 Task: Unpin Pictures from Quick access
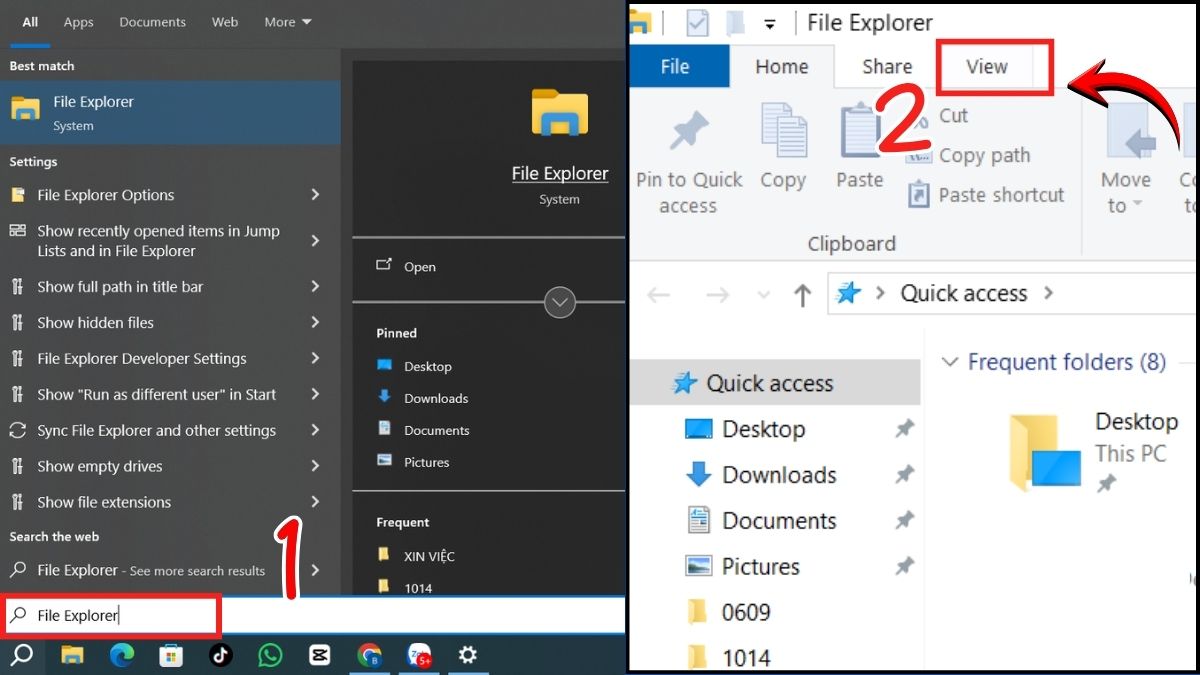click(904, 566)
